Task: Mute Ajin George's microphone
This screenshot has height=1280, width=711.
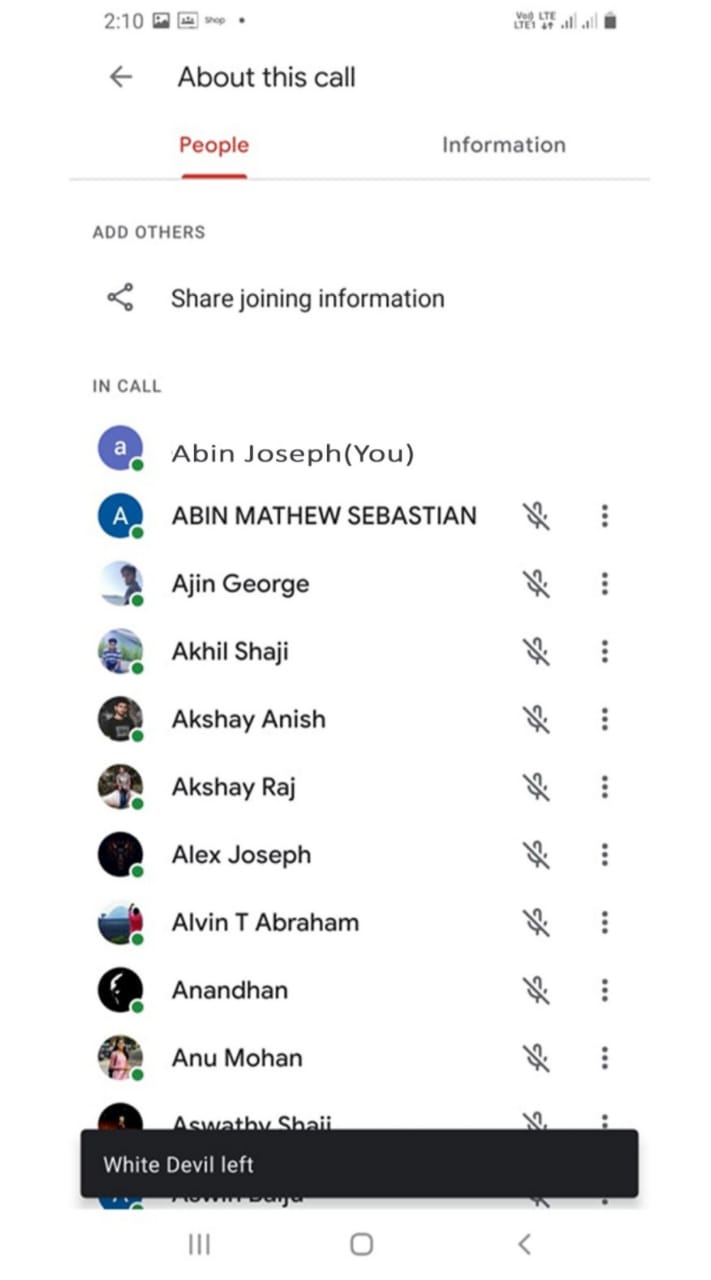Action: coord(537,584)
